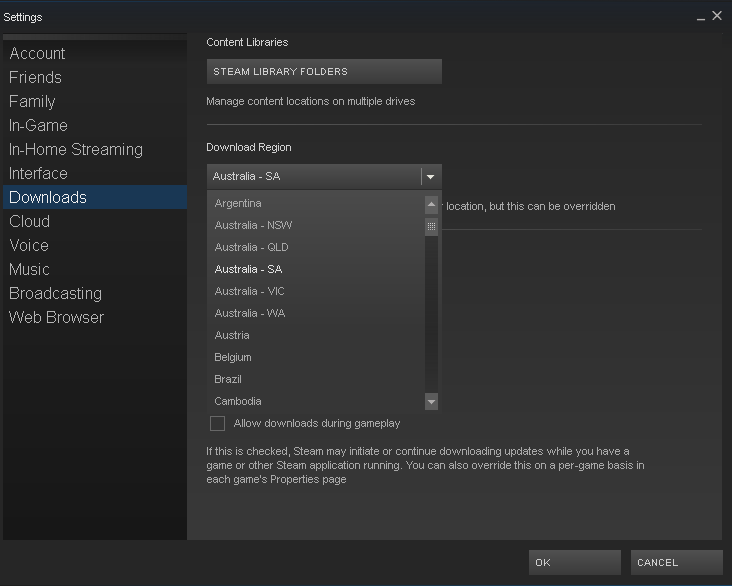This screenshot has width=732, height=586.
Task: Enable Allow downloads during gameplay checkbox
Action: [218, 424]
